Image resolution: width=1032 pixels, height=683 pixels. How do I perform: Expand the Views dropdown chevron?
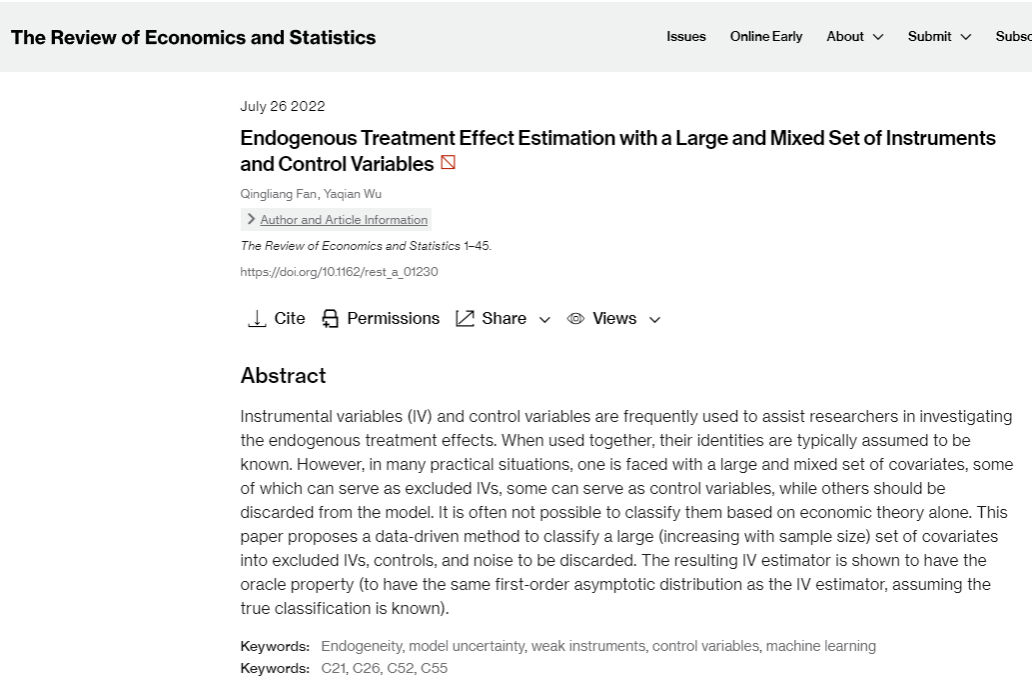pyautogui.click(x=655, y=320)
